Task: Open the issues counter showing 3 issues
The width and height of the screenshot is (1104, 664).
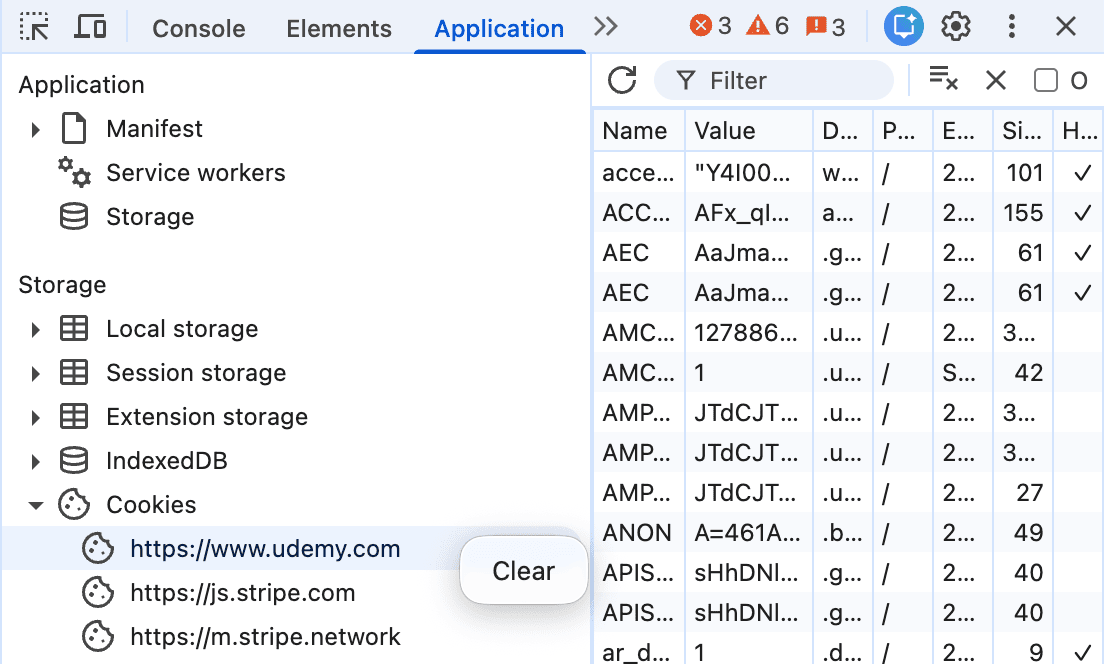Action: 825,27
